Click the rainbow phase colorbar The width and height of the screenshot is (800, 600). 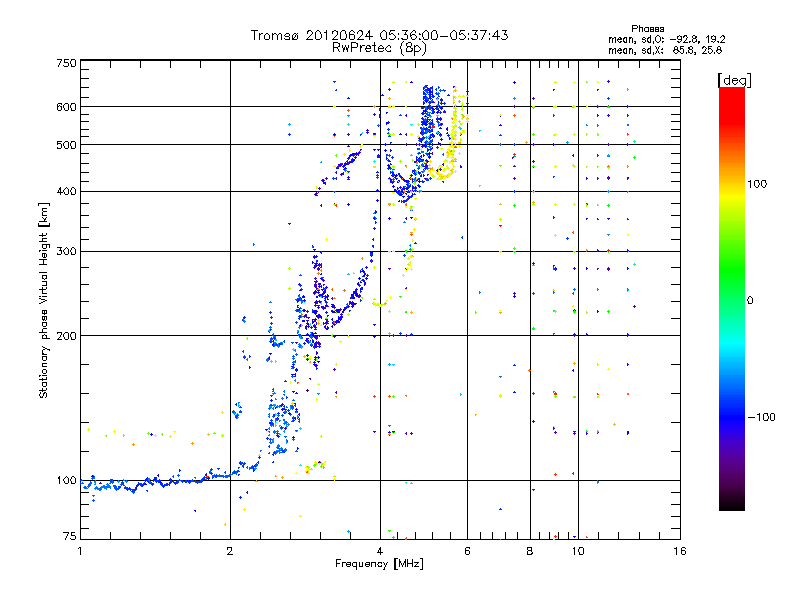point(732,298)
